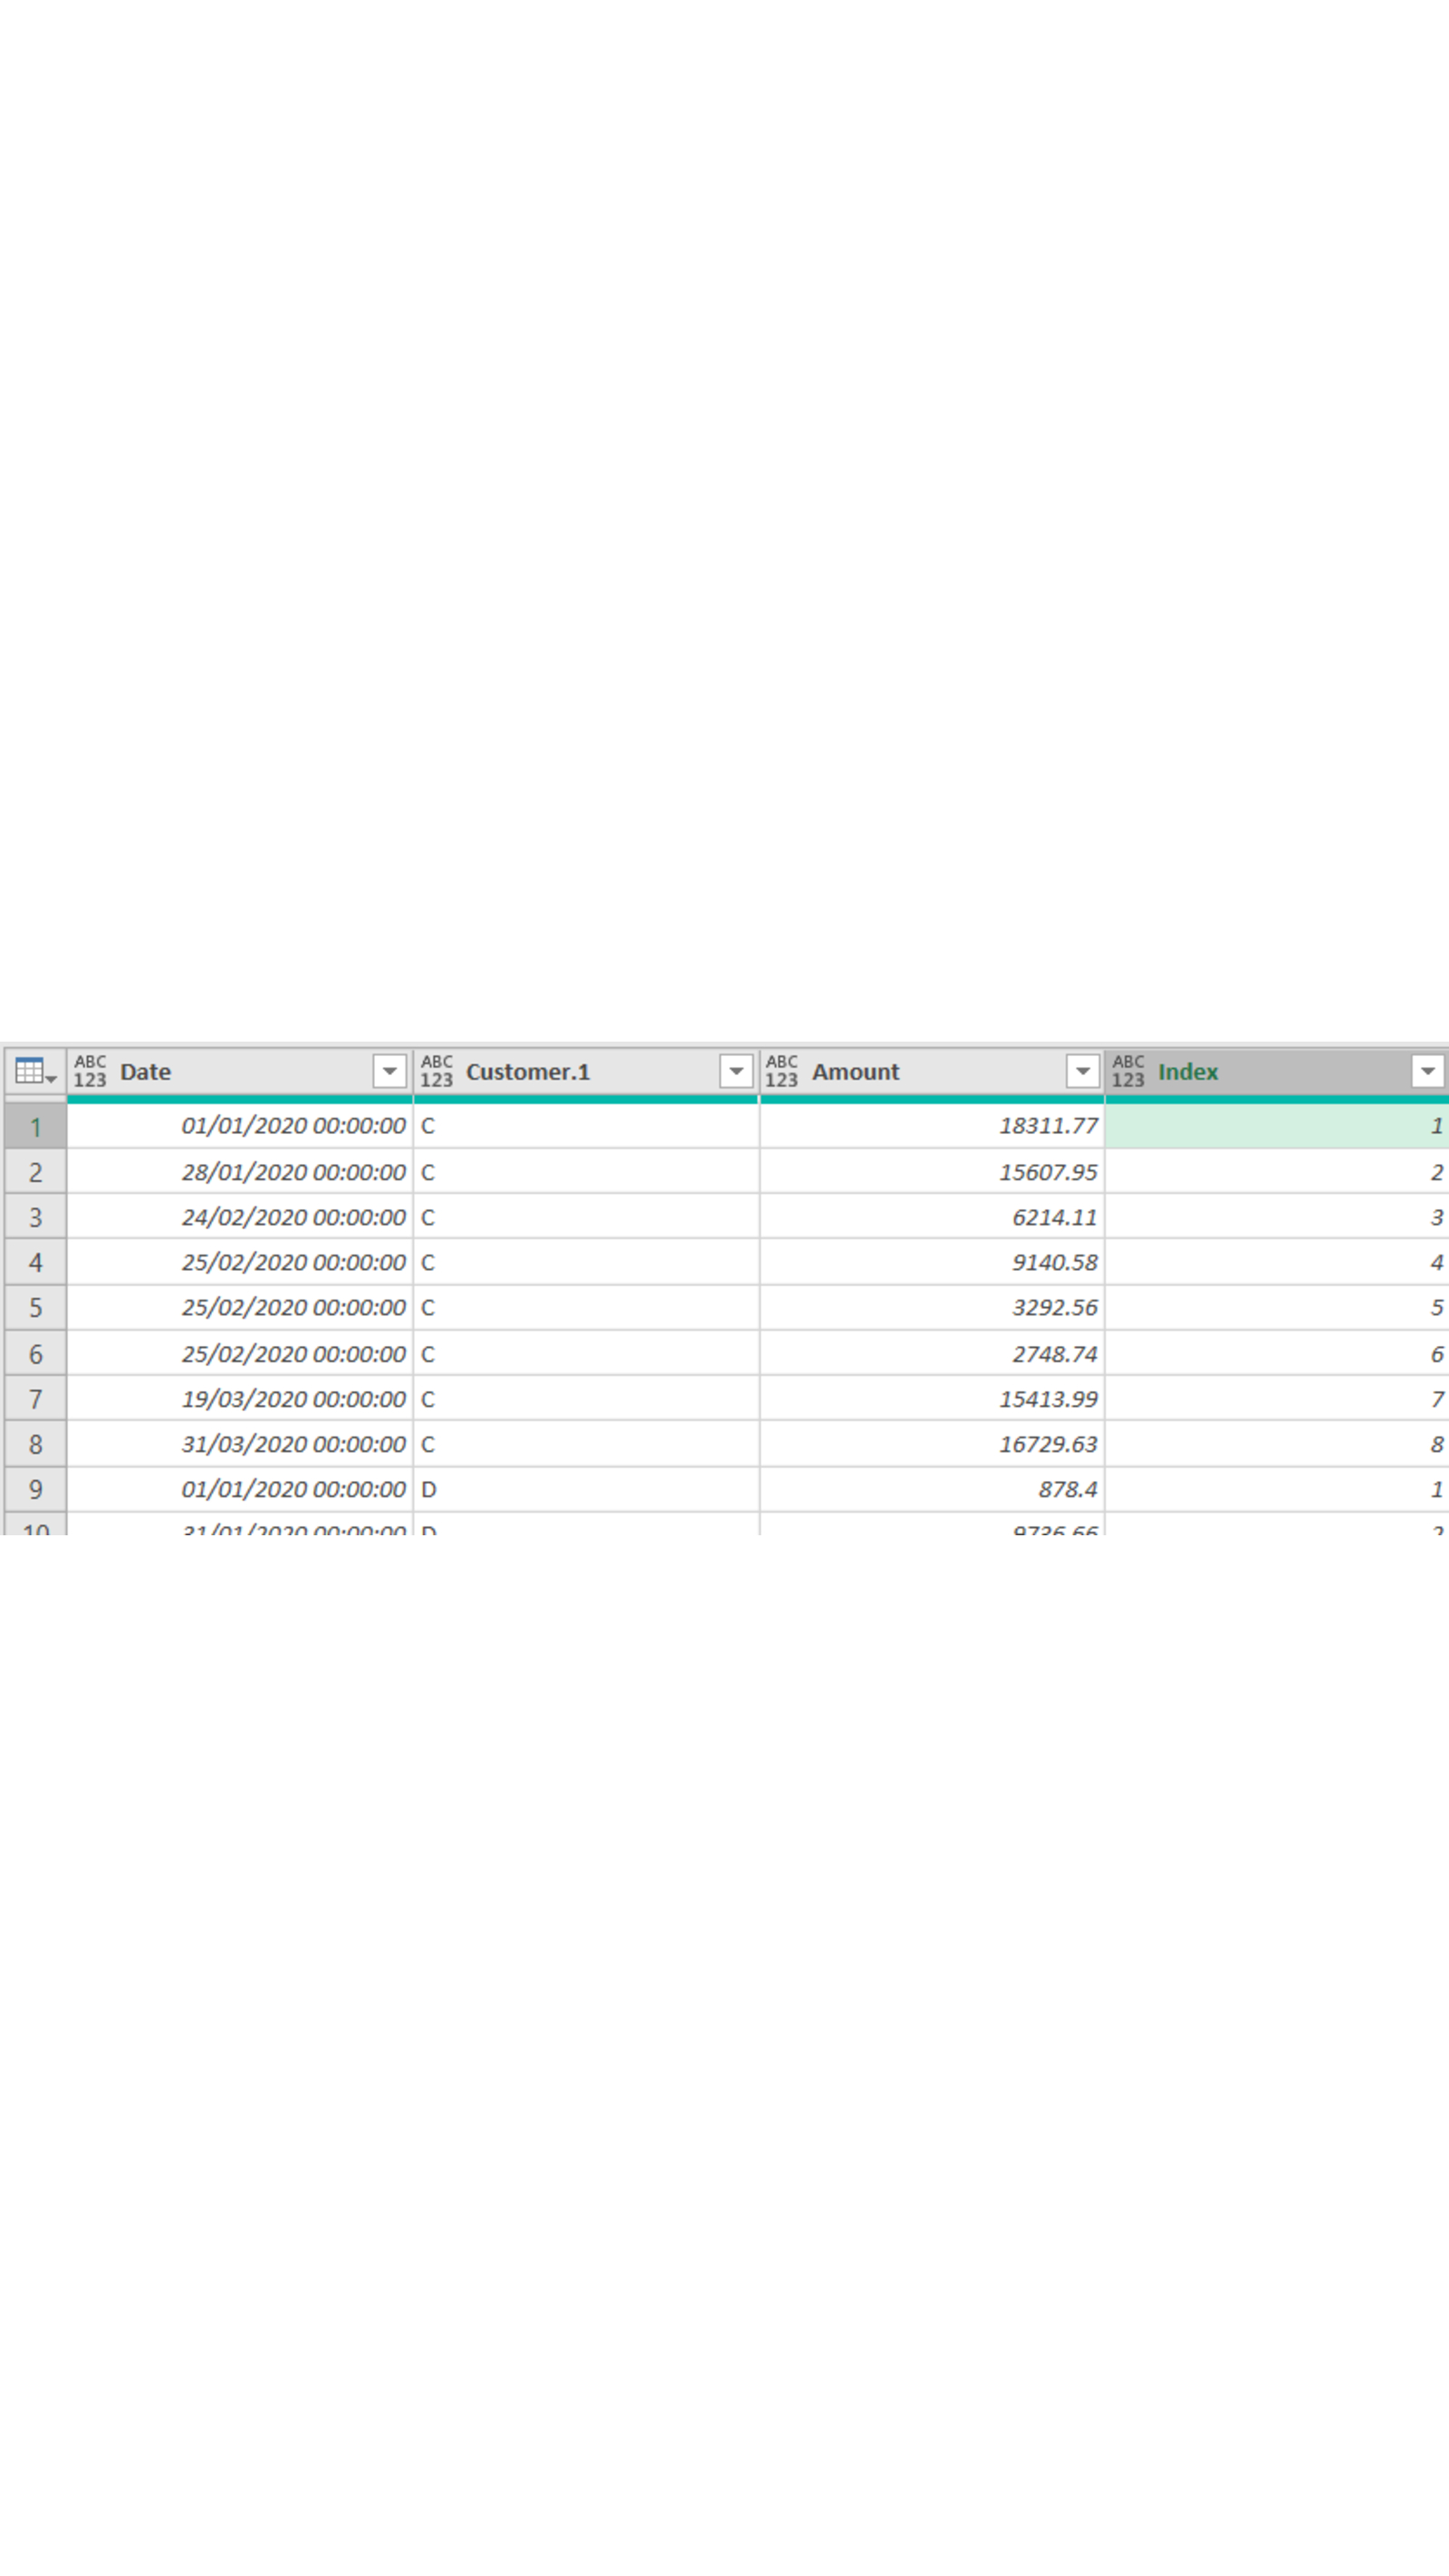
Task: Select row number 5
Action: 35,1308
